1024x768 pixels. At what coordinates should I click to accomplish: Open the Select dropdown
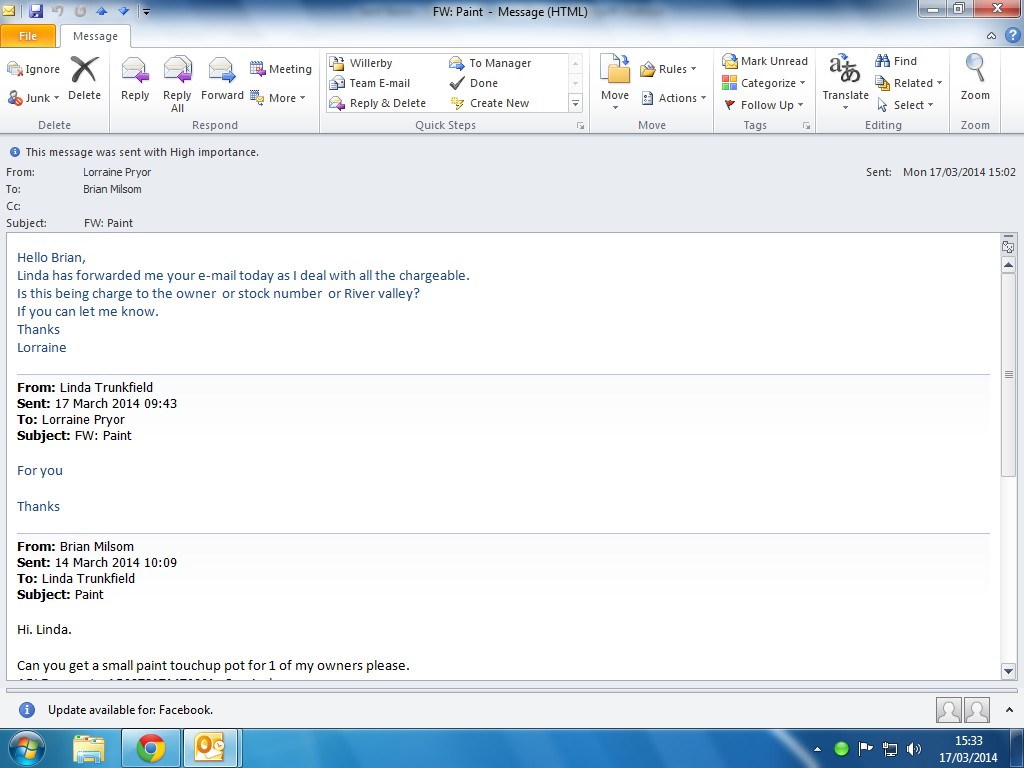coord(904,105)
